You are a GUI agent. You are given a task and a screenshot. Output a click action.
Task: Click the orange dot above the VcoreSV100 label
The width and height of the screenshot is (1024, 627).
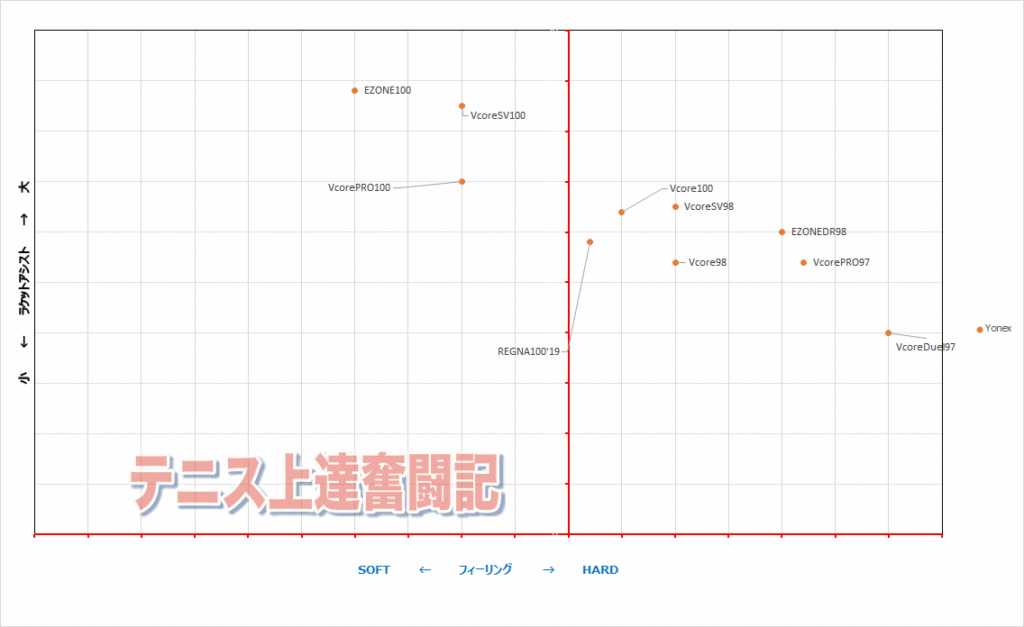pos(462,106)
